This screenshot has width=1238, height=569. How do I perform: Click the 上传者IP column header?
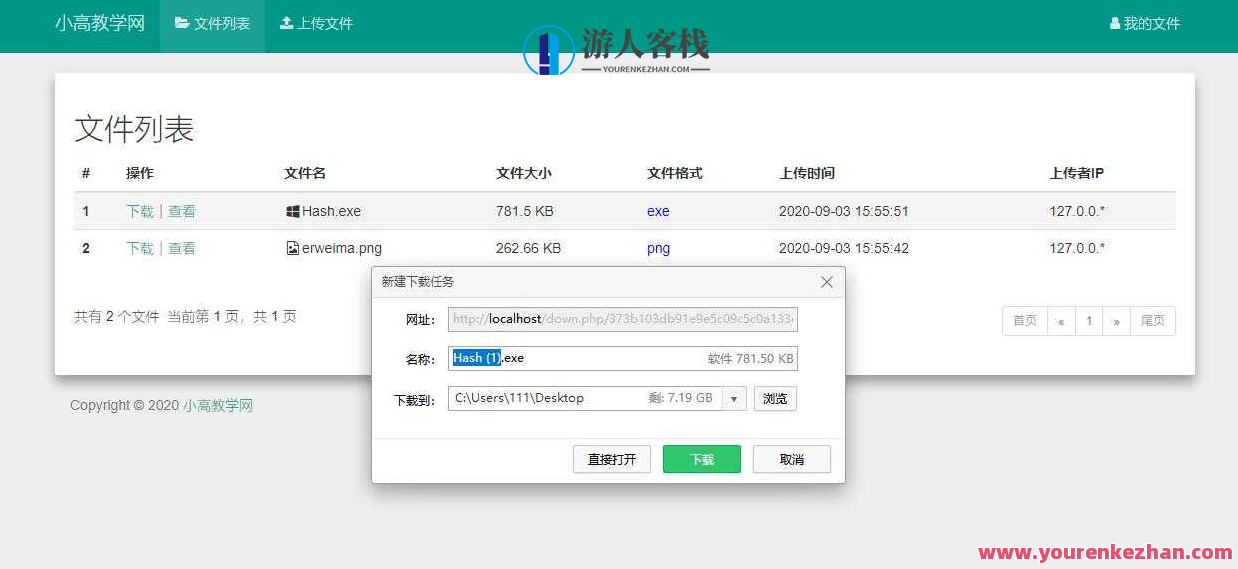1077,173
